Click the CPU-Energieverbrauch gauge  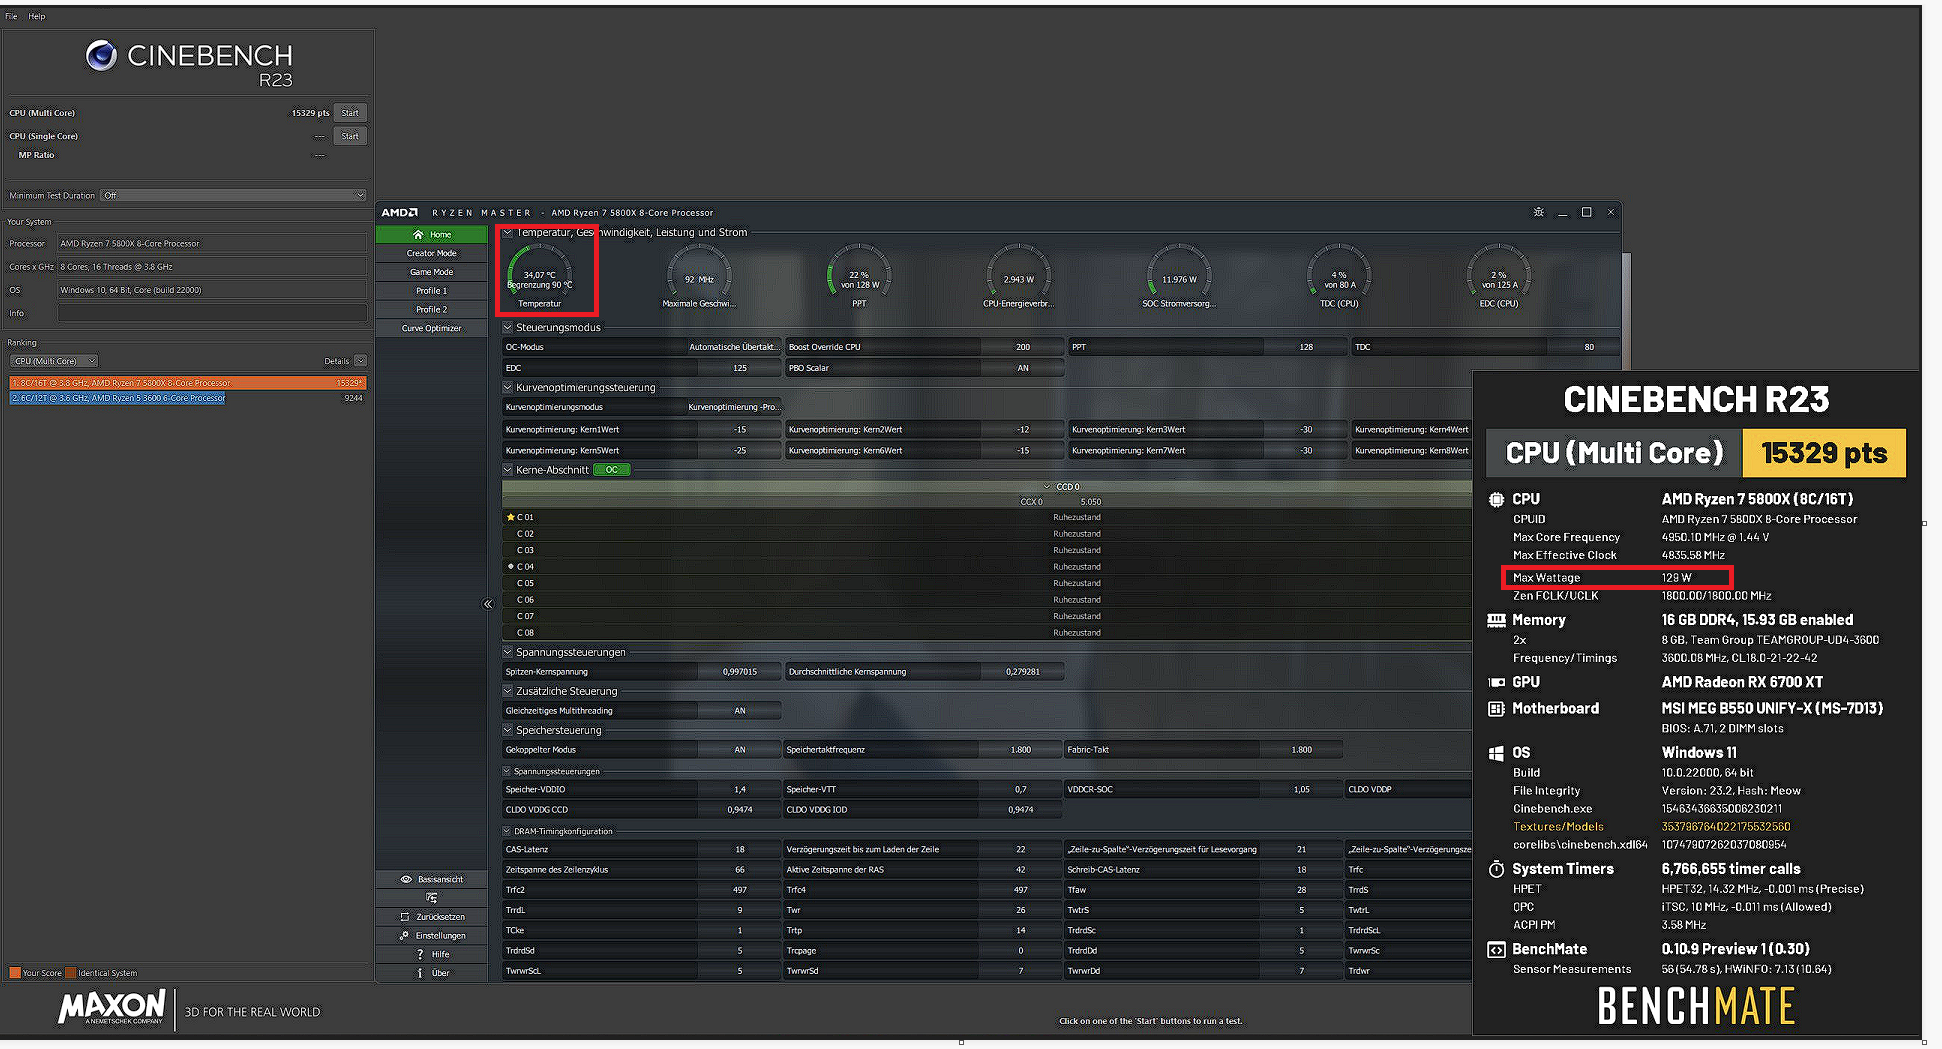pyautogui.click(x=1019, y=276)
